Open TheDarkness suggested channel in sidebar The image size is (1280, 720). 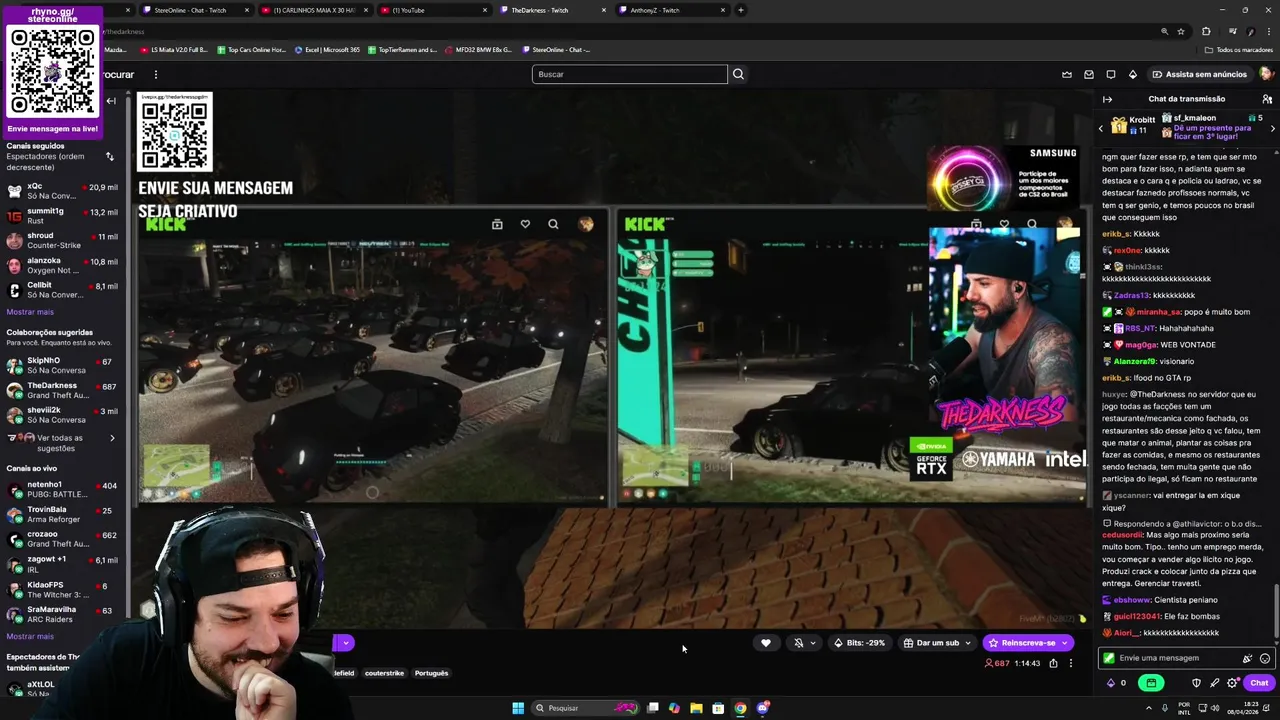tap(62, 390)
